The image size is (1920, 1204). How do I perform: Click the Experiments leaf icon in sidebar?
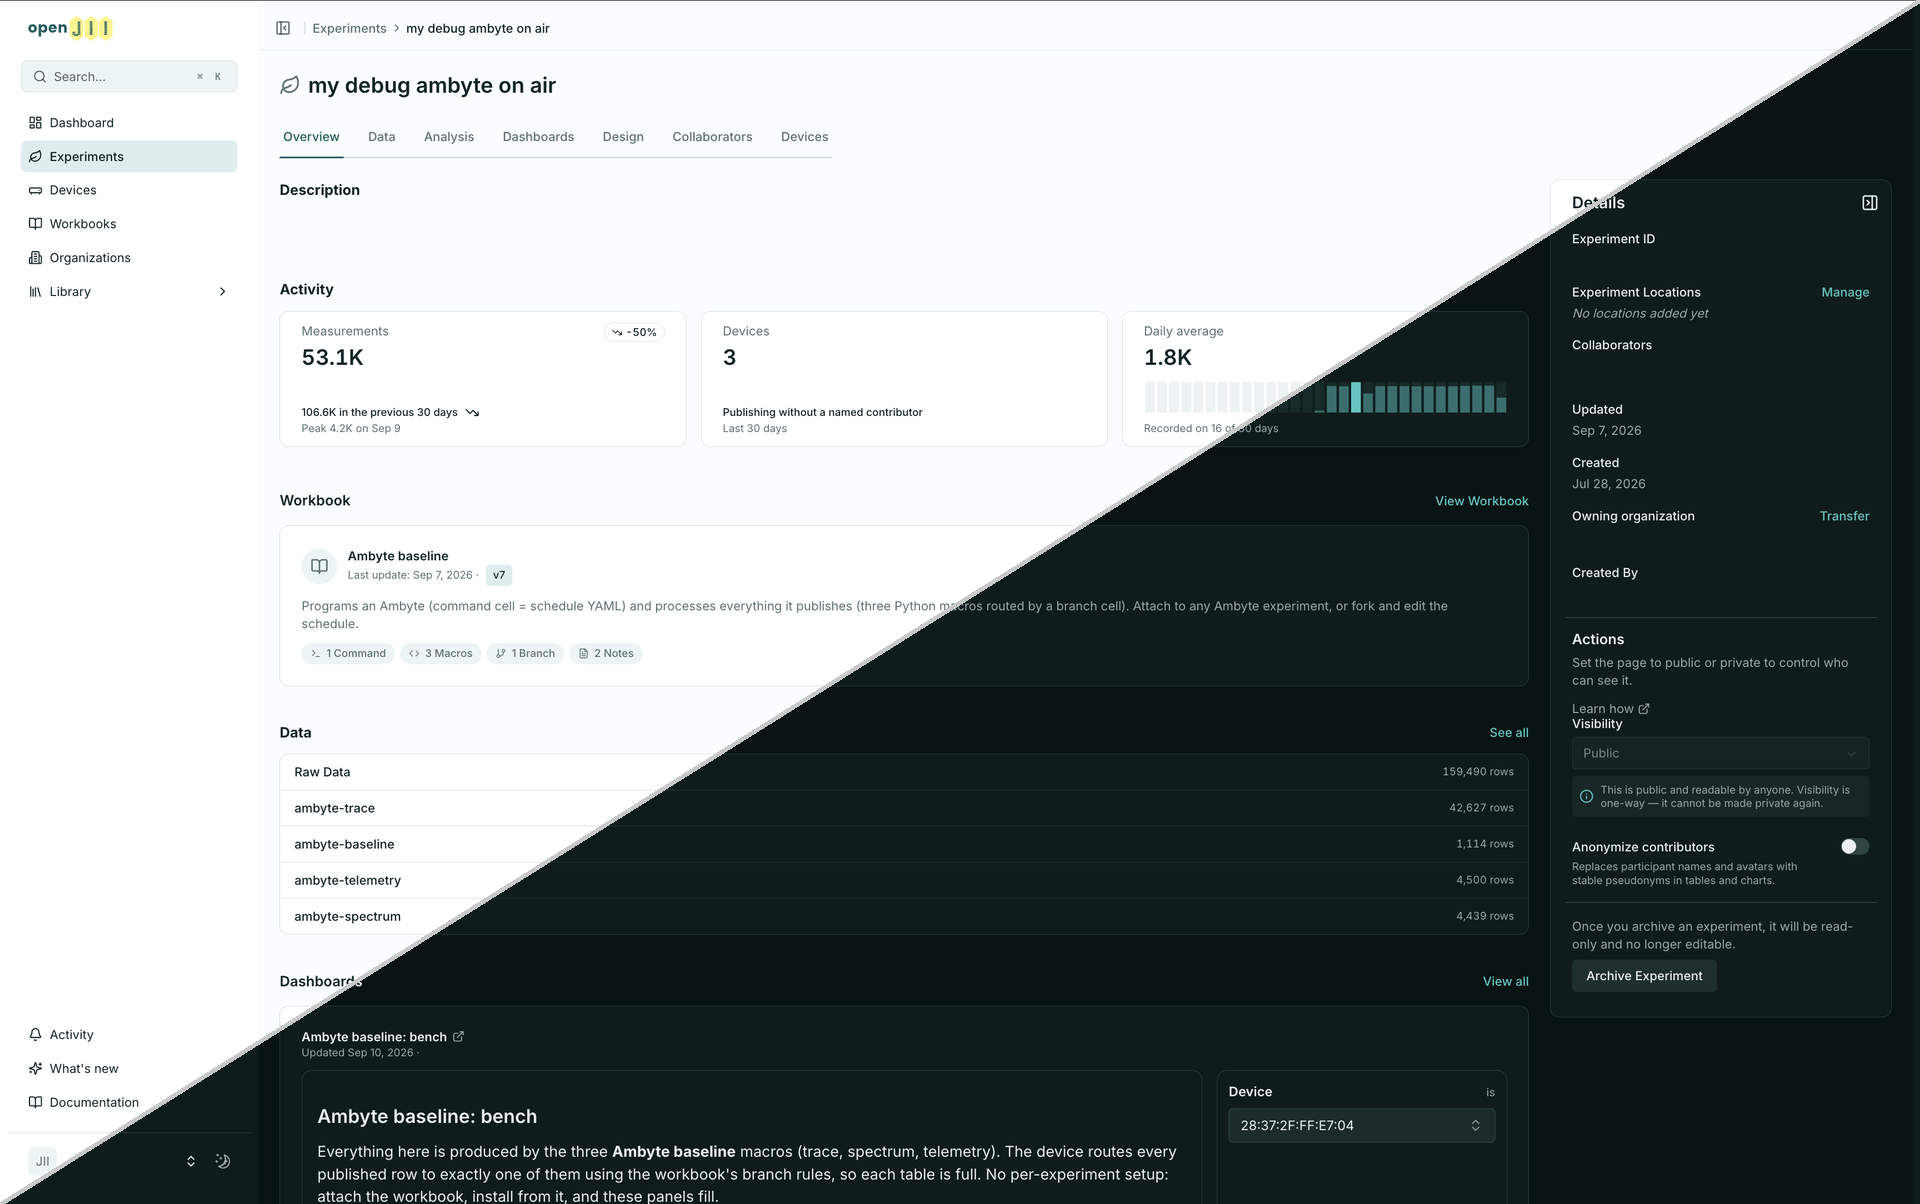click(35, 156)
